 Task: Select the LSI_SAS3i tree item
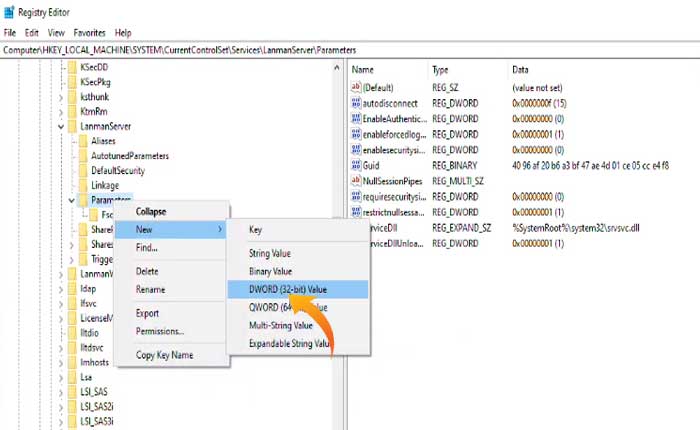click(x=97, y=421)
